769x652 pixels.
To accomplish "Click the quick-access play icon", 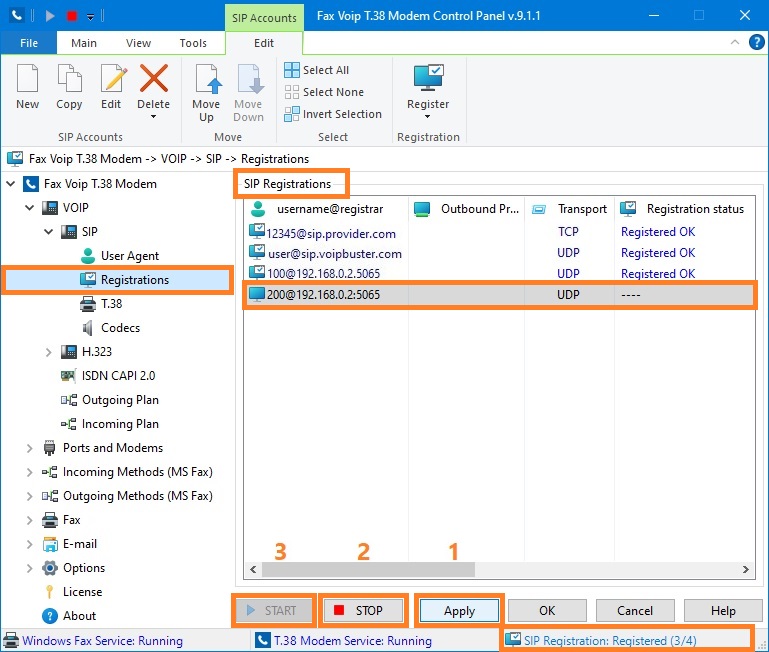I will (x=50, y=16).
